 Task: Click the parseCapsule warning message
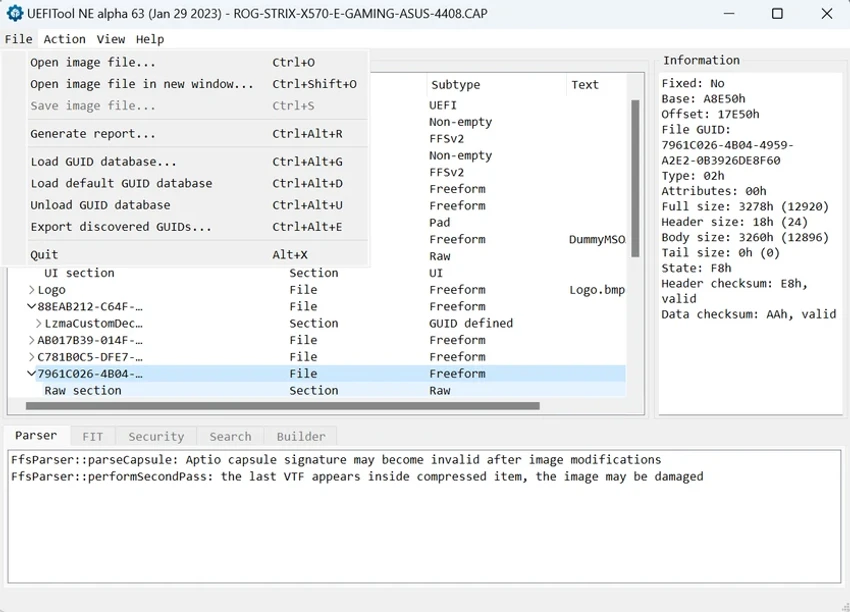(x=336, y=460)
